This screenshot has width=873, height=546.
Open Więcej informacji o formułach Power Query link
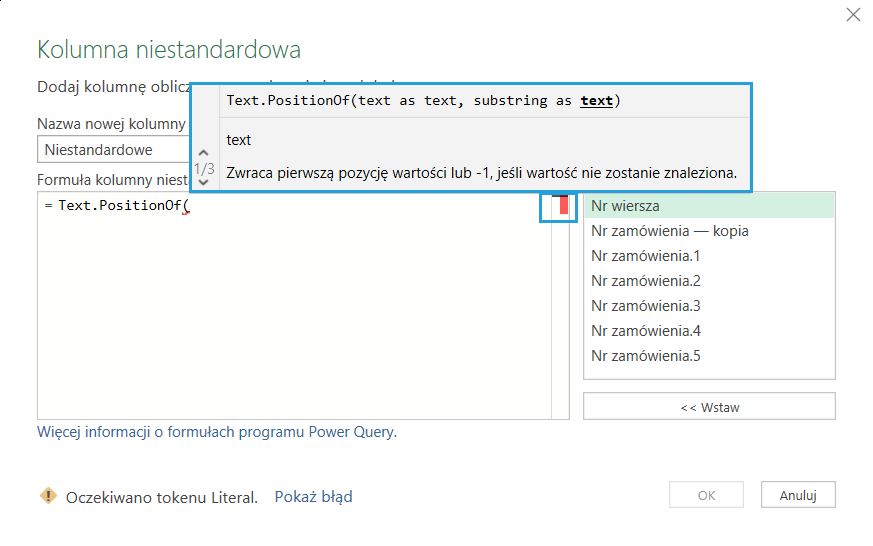[x=216, y=432]
